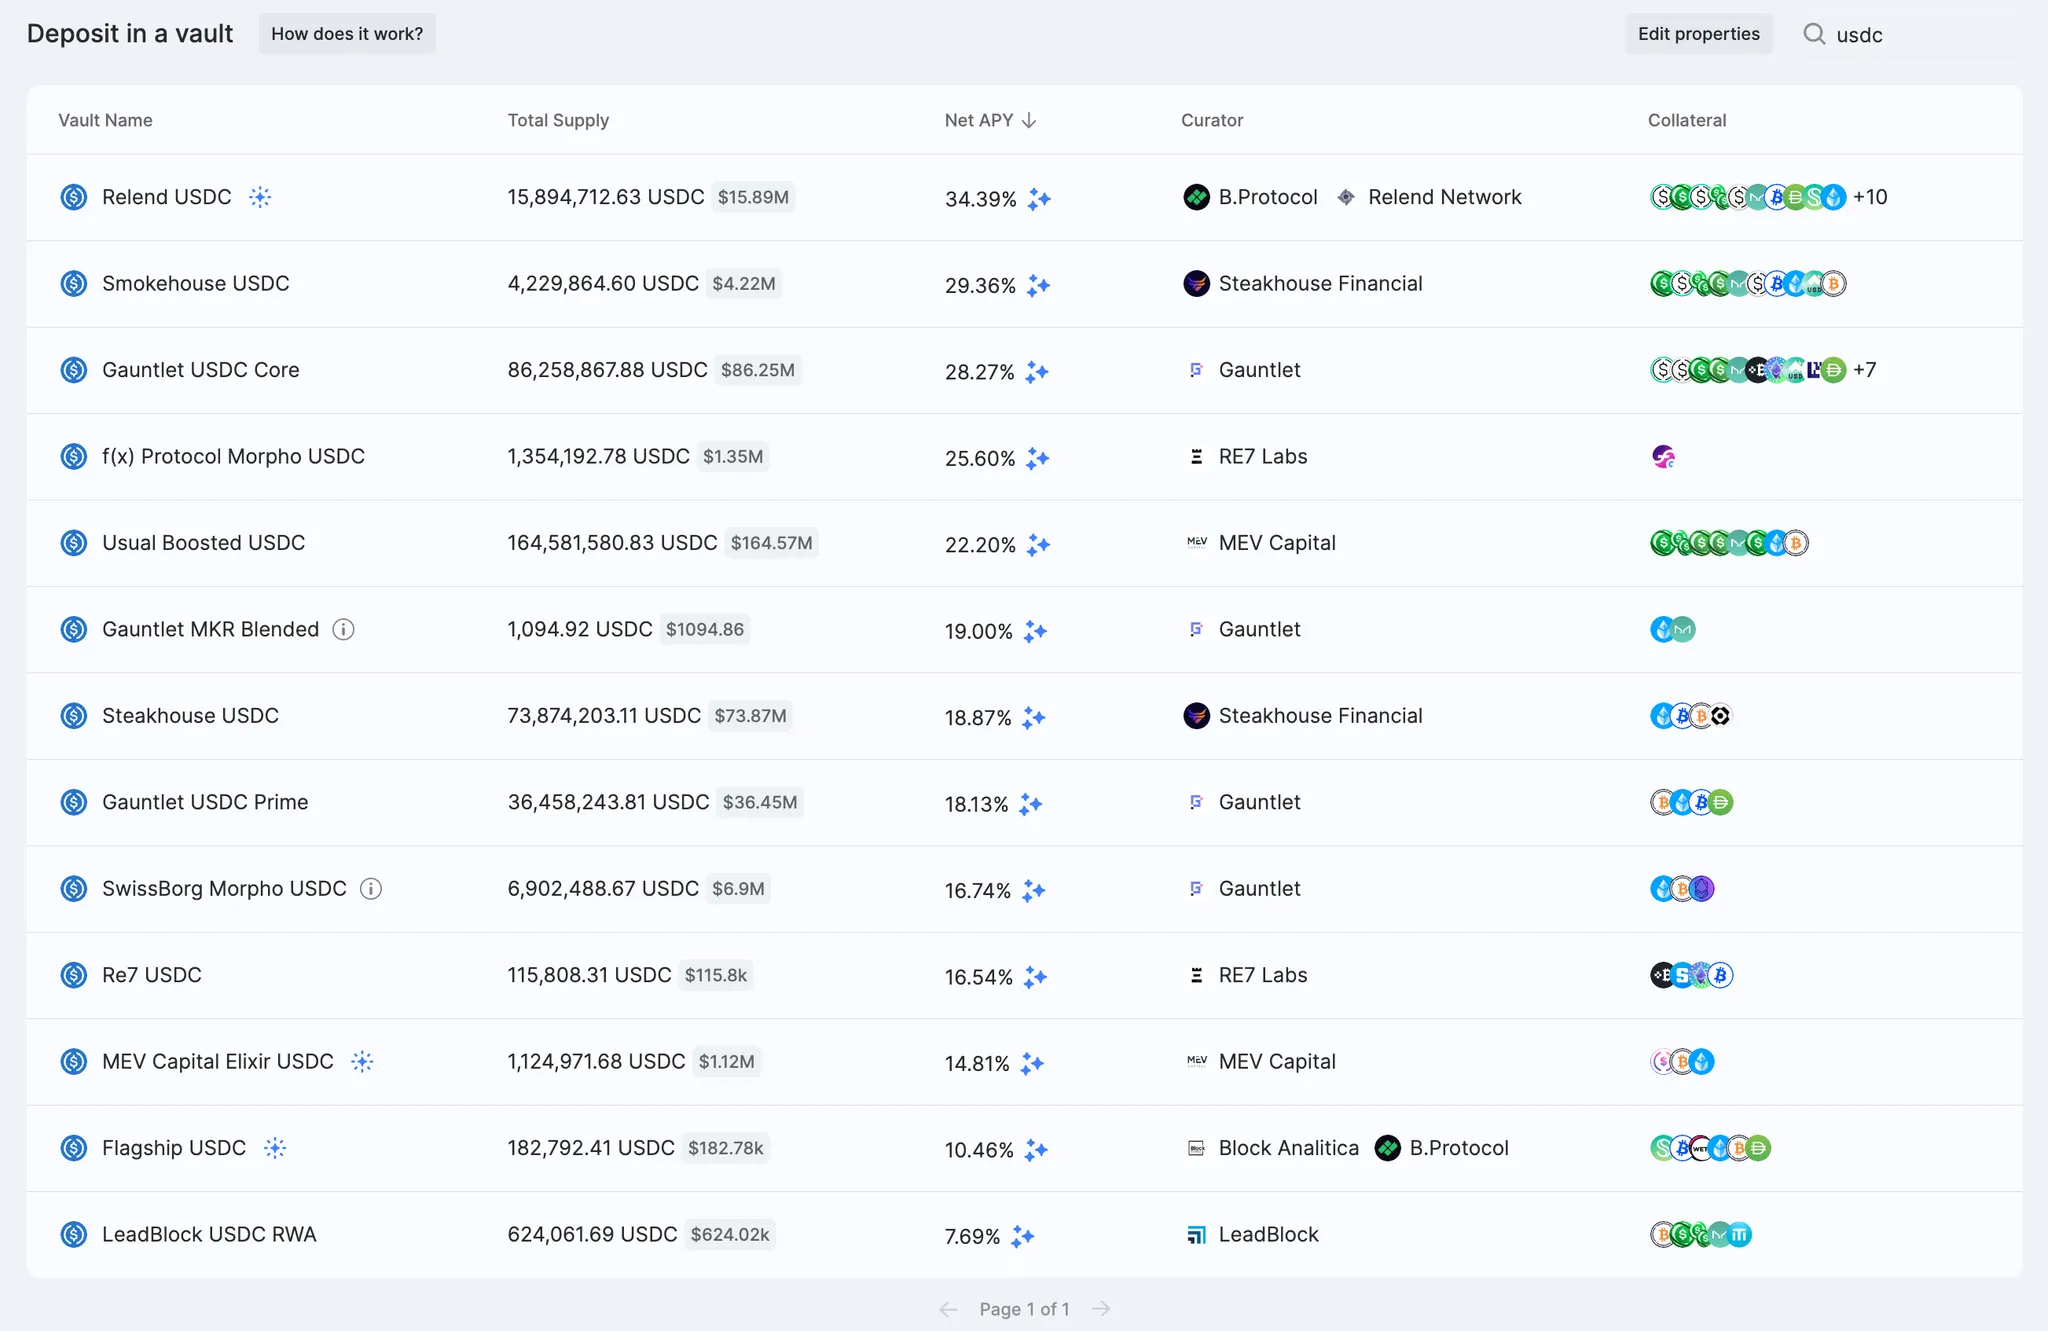Click the 14.81% Net APY value
This screenshot has height=1331, width=2048.
pyautogui.click(x=977, y=1063)
